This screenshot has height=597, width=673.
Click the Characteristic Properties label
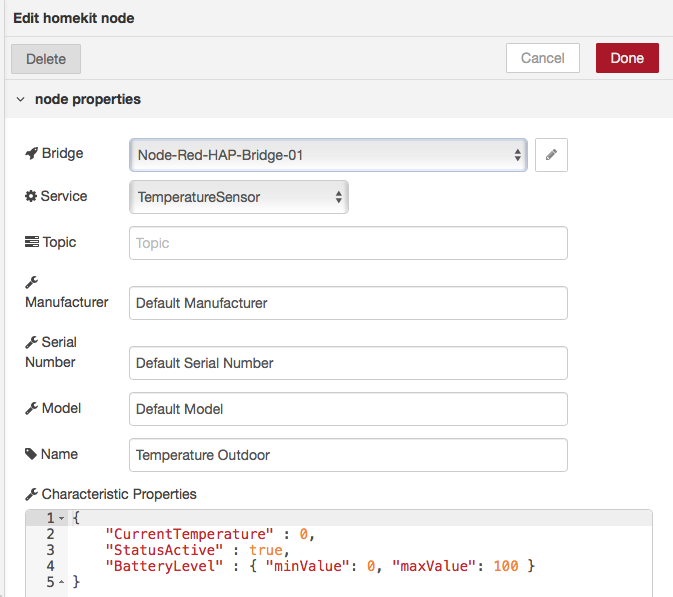(119, 494)
